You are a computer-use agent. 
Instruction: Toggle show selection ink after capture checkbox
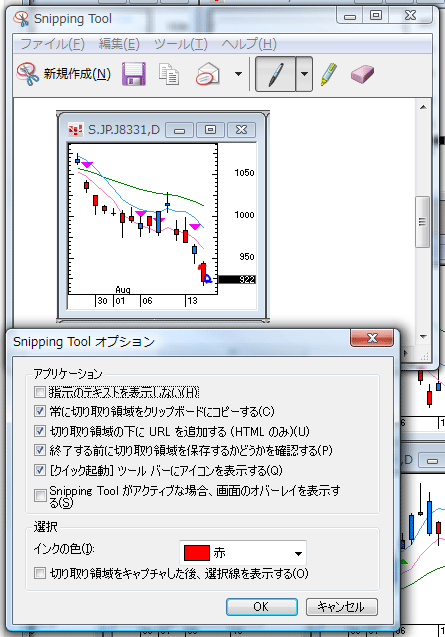pos(40,573)
